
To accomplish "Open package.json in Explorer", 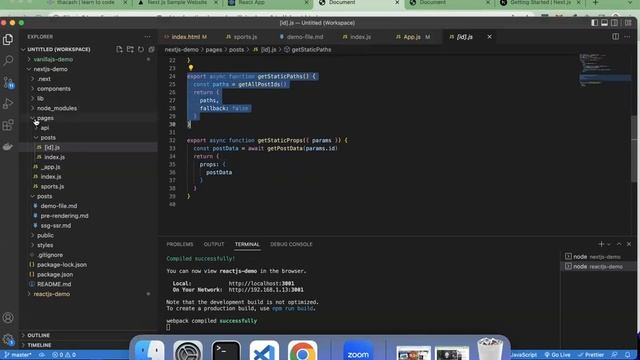I will click(89, 275).
